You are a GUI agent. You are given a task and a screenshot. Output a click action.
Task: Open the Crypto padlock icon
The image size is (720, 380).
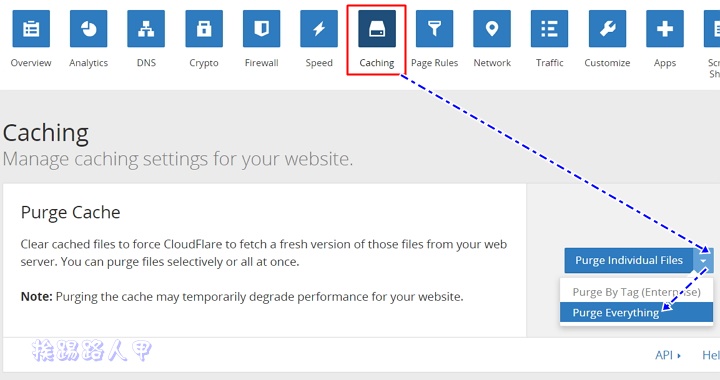(x=204, y=28)
